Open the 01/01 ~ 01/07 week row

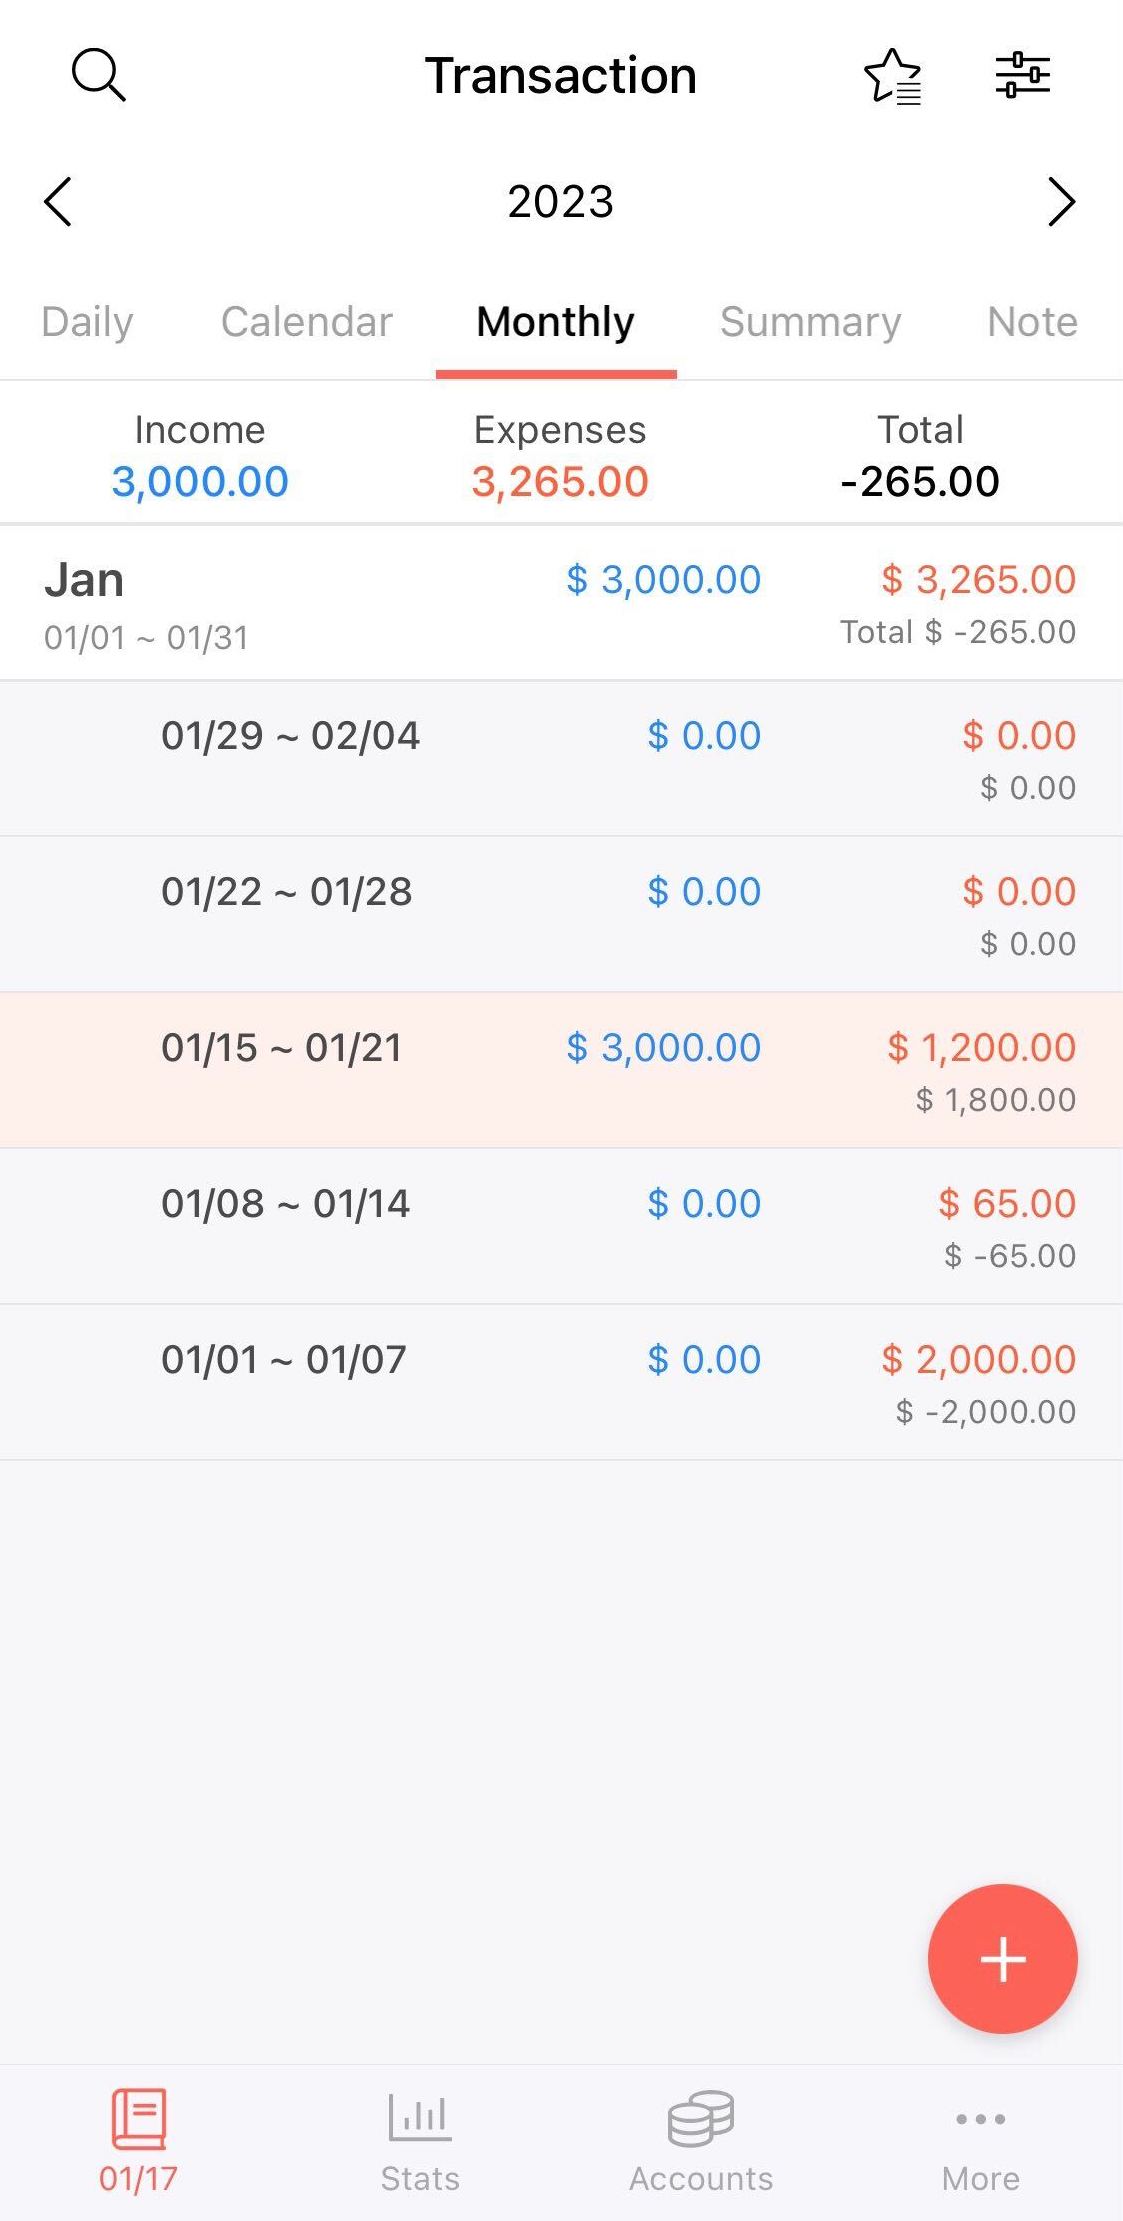tap(561, 1382)
